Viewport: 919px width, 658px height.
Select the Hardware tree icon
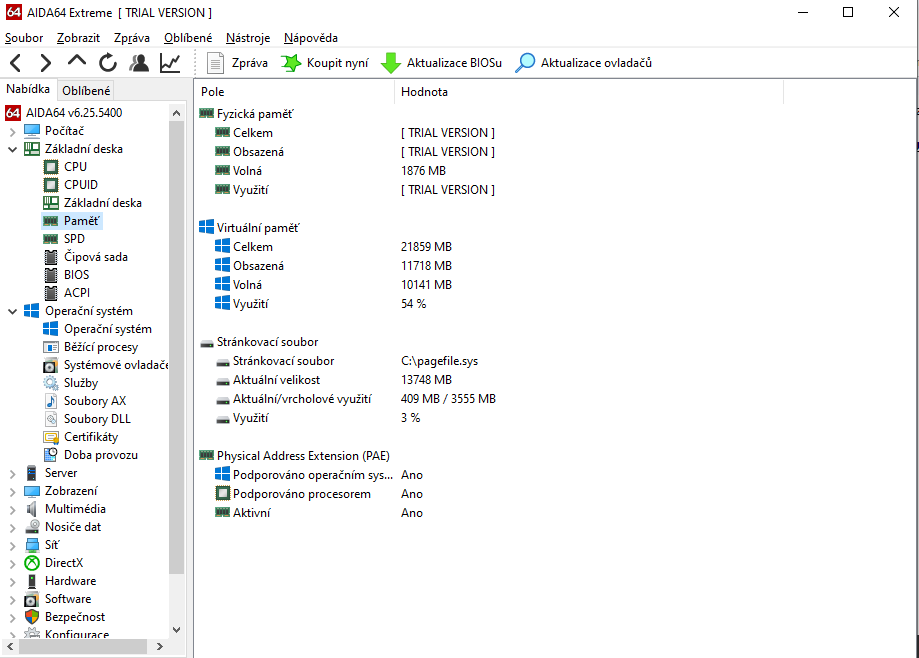point(32,581)
